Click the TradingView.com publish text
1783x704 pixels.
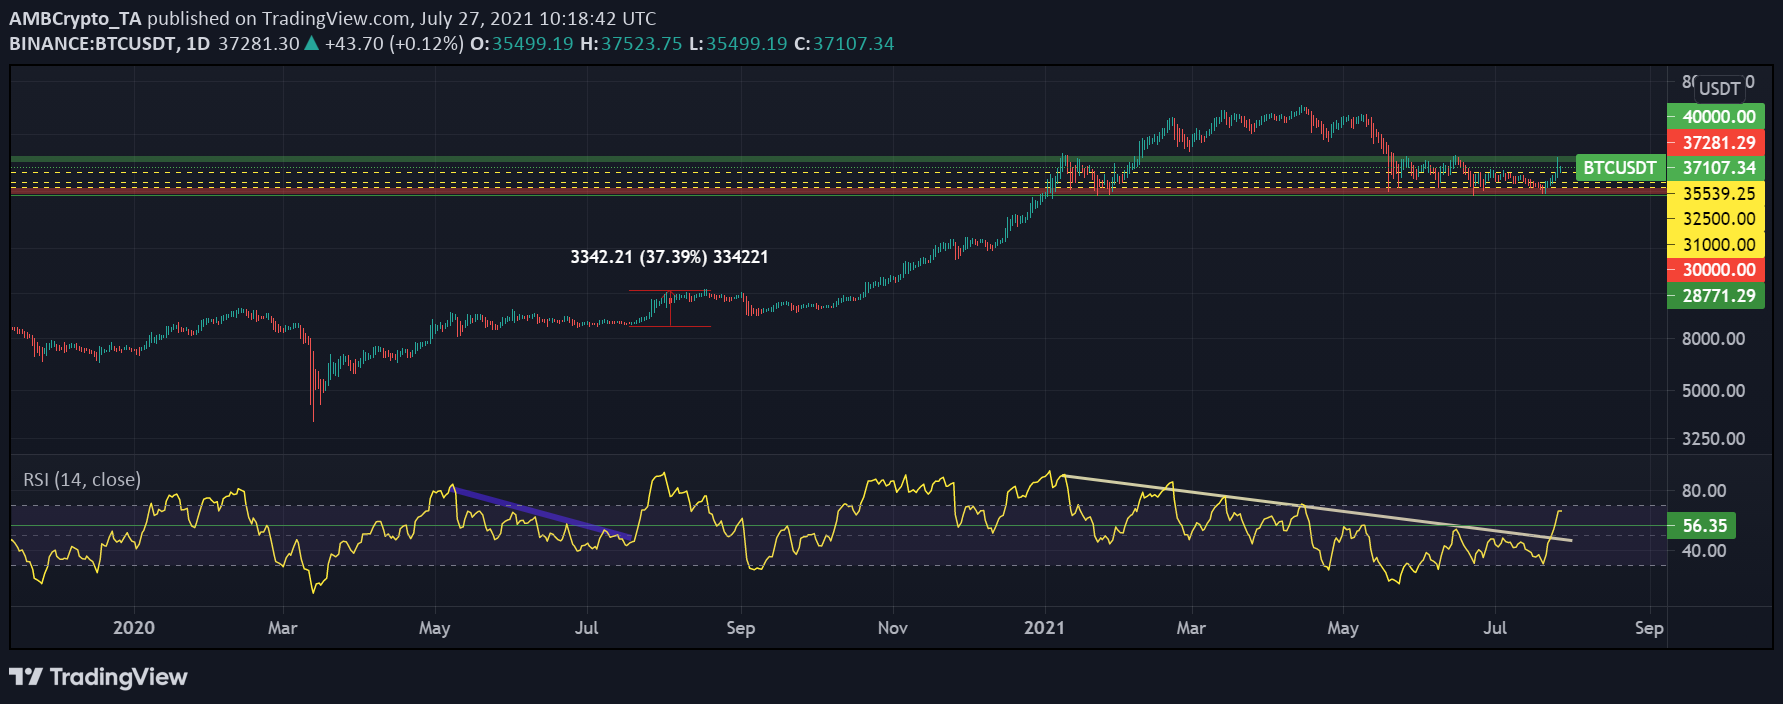[336, 18]
